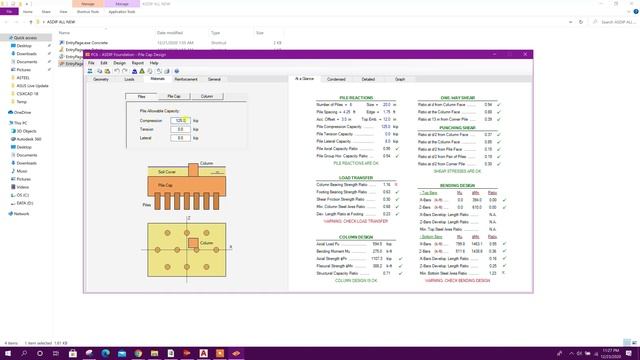
Task: Click up-arrow navigation in File Explorer
Action: [x=31, y=22]
